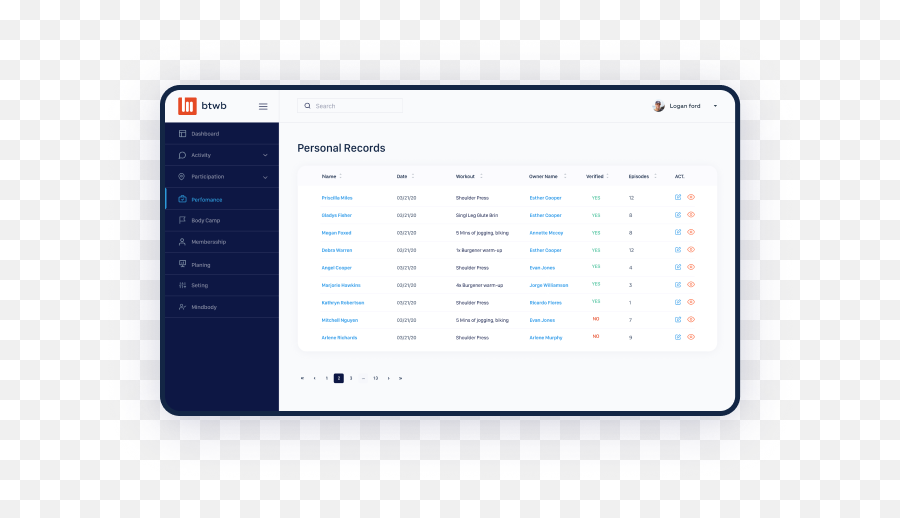Click the pagination ellipsis button
Screen dimensions: 900x518
pyautogui.click(x=363, y=378)
